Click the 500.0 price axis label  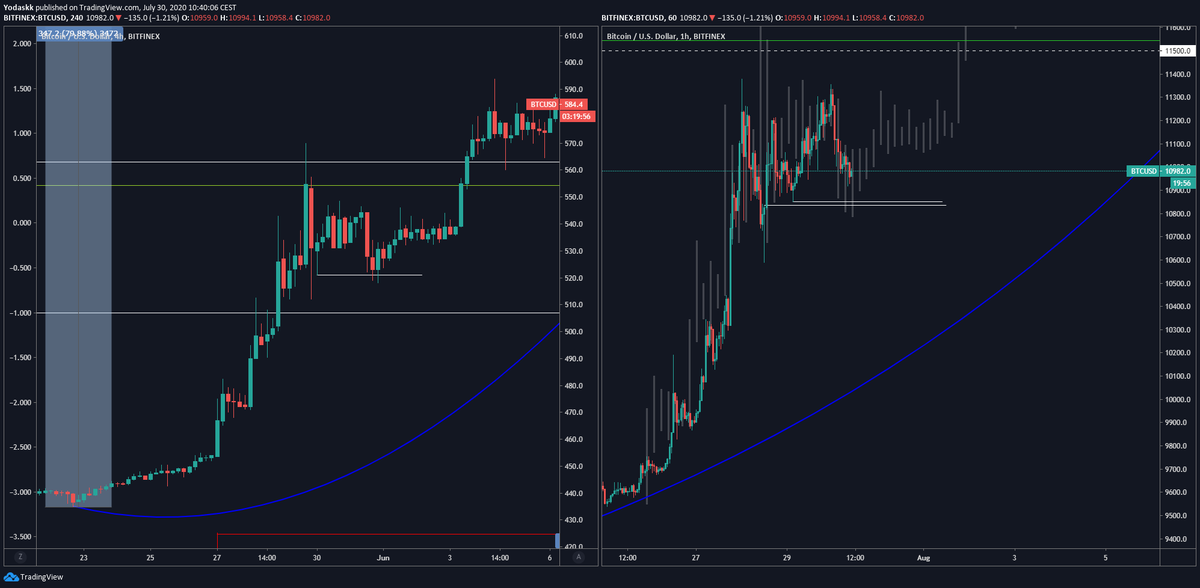pyautogui.click(x=573, y=332)
